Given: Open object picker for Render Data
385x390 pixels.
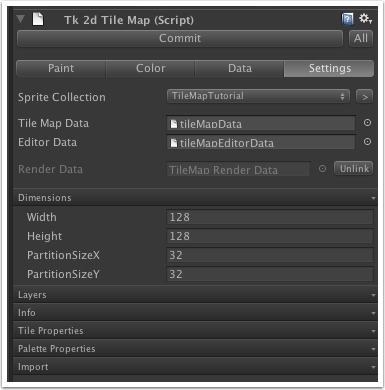Looking at the screenshot, I should 322,169.
